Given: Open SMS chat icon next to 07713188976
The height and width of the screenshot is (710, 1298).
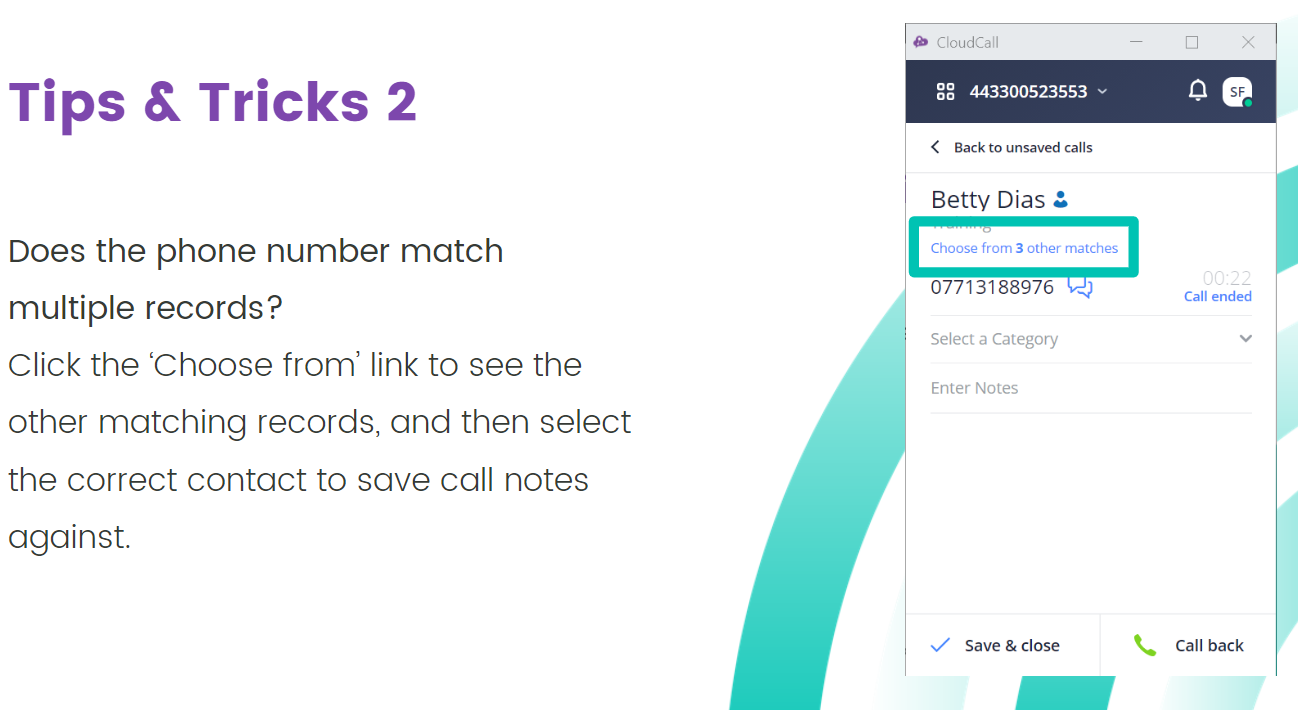Looking at the screenshot, I should coord(1080,287).
